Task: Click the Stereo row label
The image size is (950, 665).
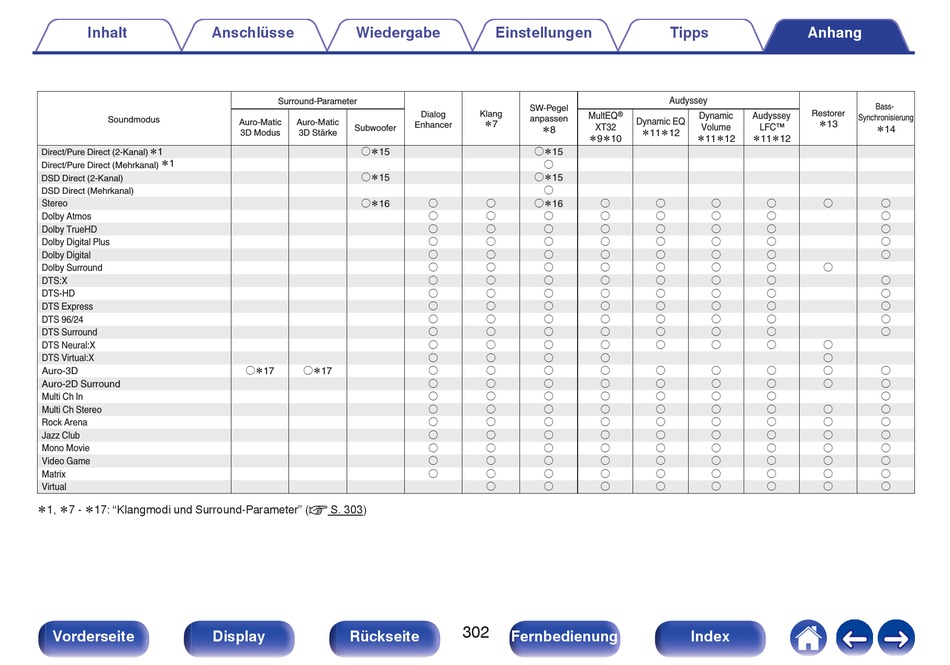Action: point(55,203)
